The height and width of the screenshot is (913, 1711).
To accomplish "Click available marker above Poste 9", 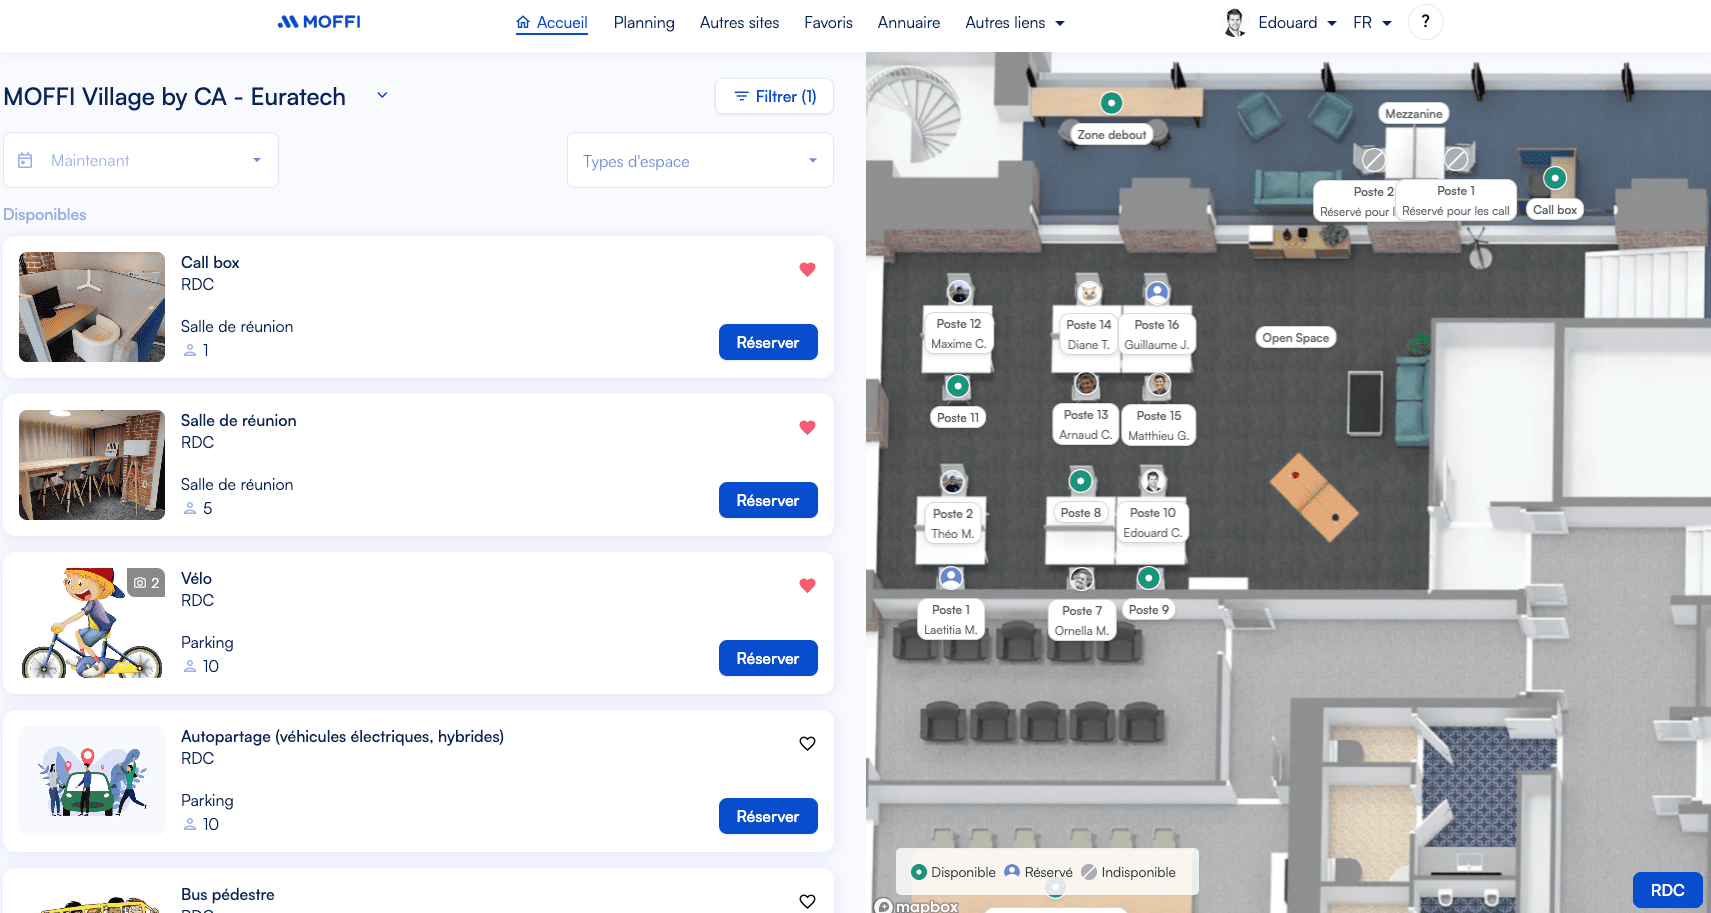I will point(1149,578).
